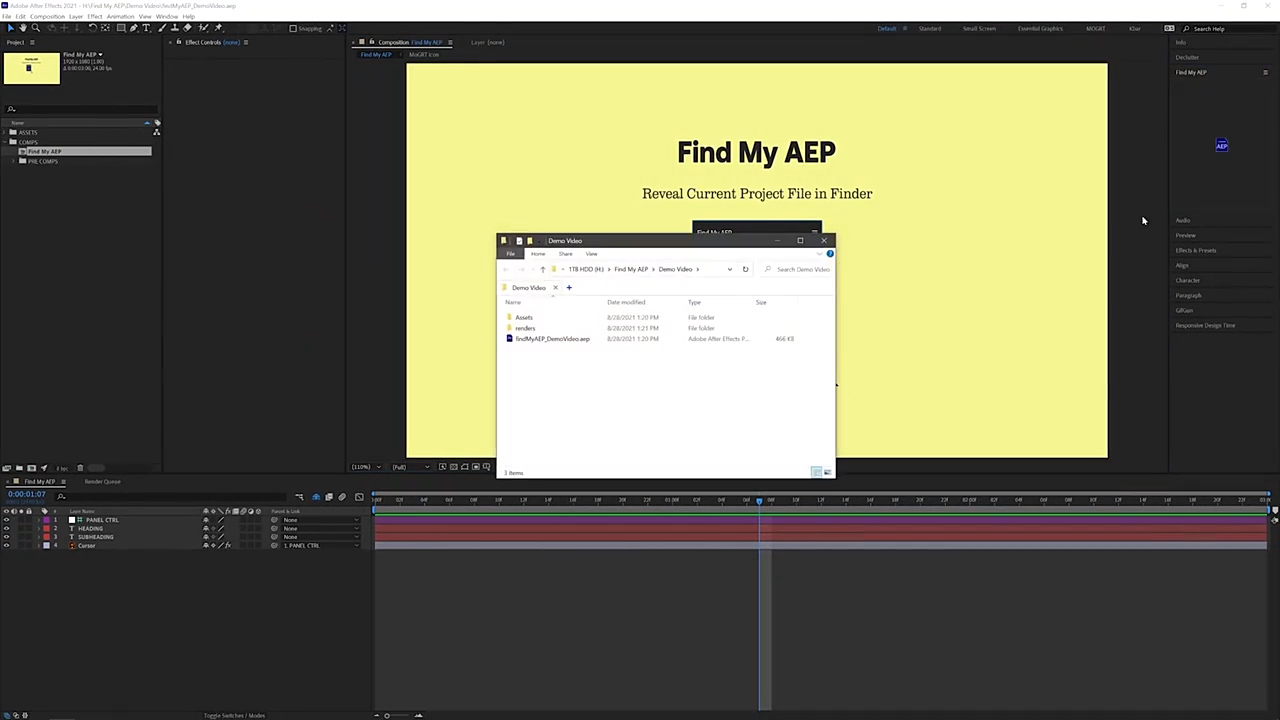Expand the ASSETS folder in Project panel

[4, 132]
